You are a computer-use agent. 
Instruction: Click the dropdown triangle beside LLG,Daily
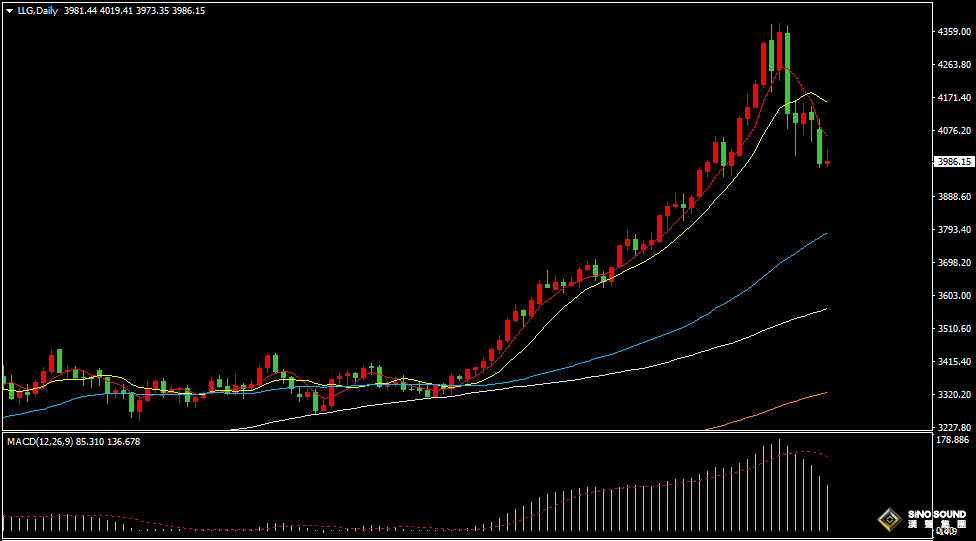(x=9, y=10)
